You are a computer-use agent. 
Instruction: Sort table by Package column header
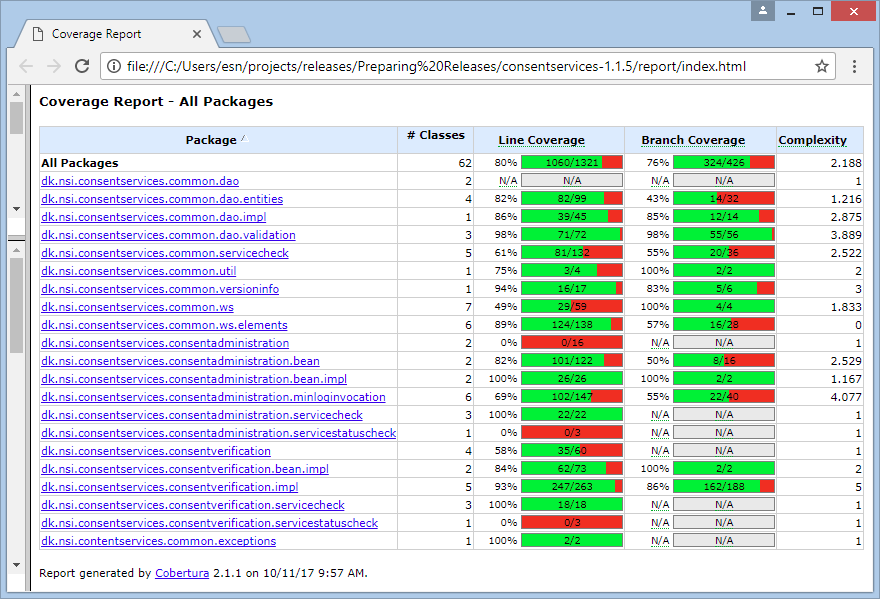pos(211,140)
